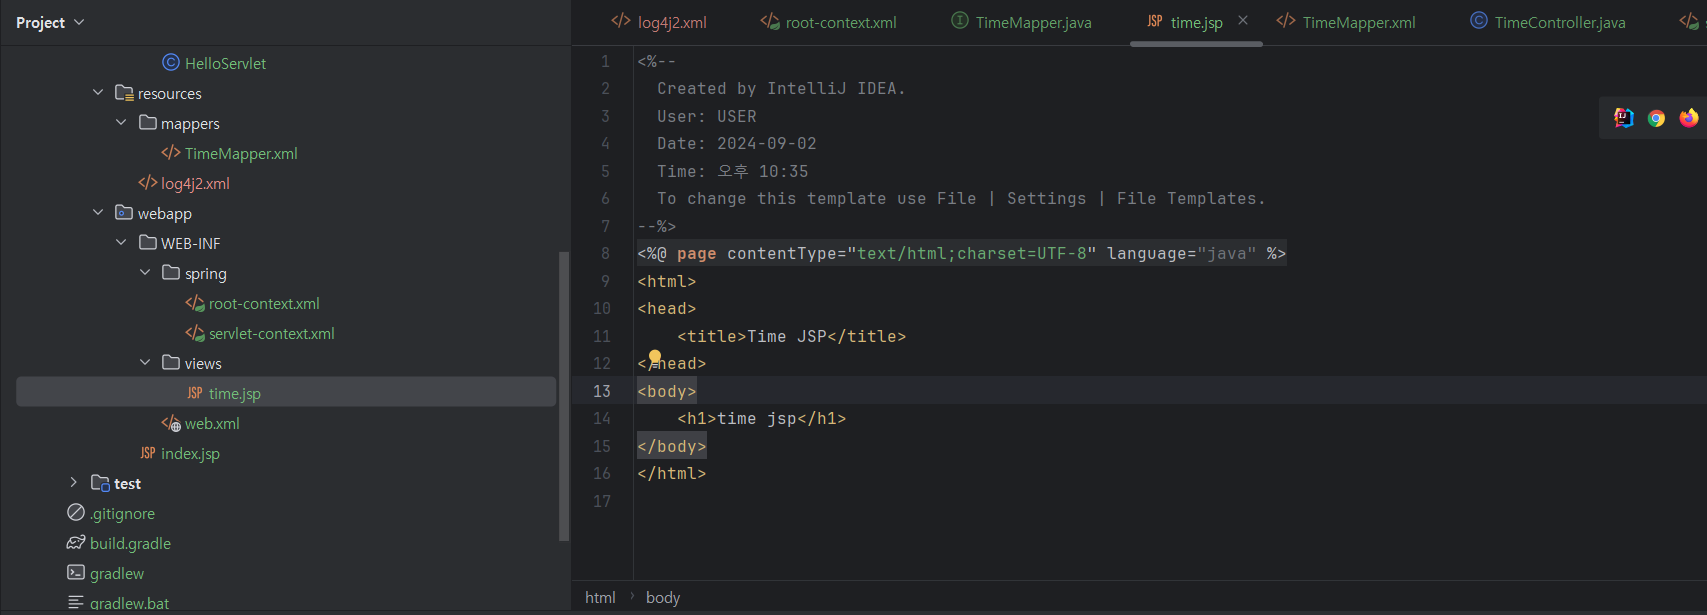Open log4j2.xml in project tree
The height and width of the screenshot is (615, 1707).
[195, 183]
